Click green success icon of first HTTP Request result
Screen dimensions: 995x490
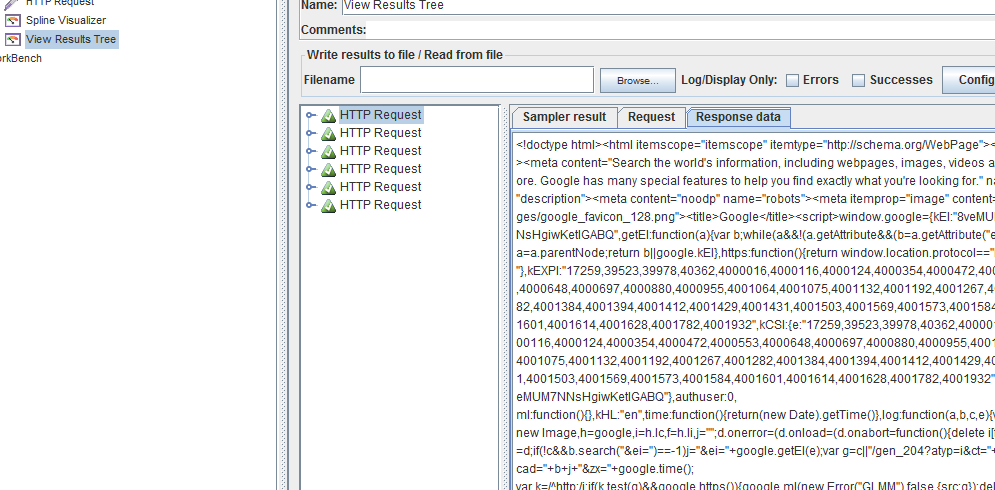(x=328, y=116)
